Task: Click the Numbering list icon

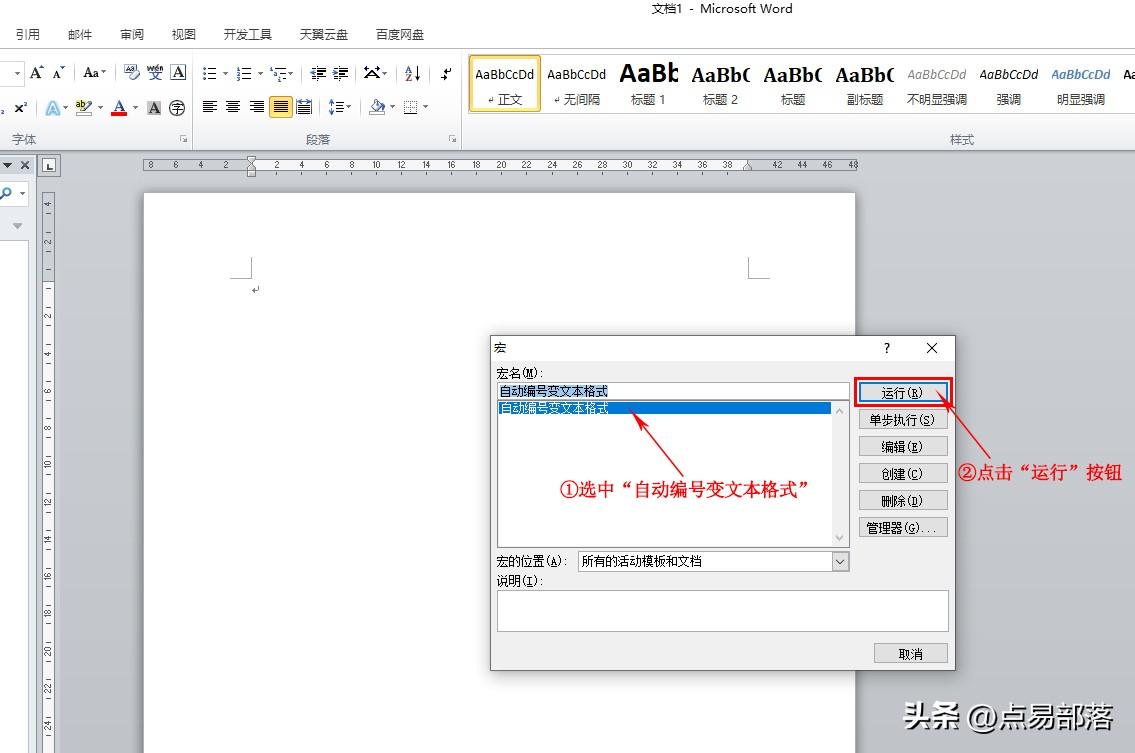Action: click(x=244, y=73)
